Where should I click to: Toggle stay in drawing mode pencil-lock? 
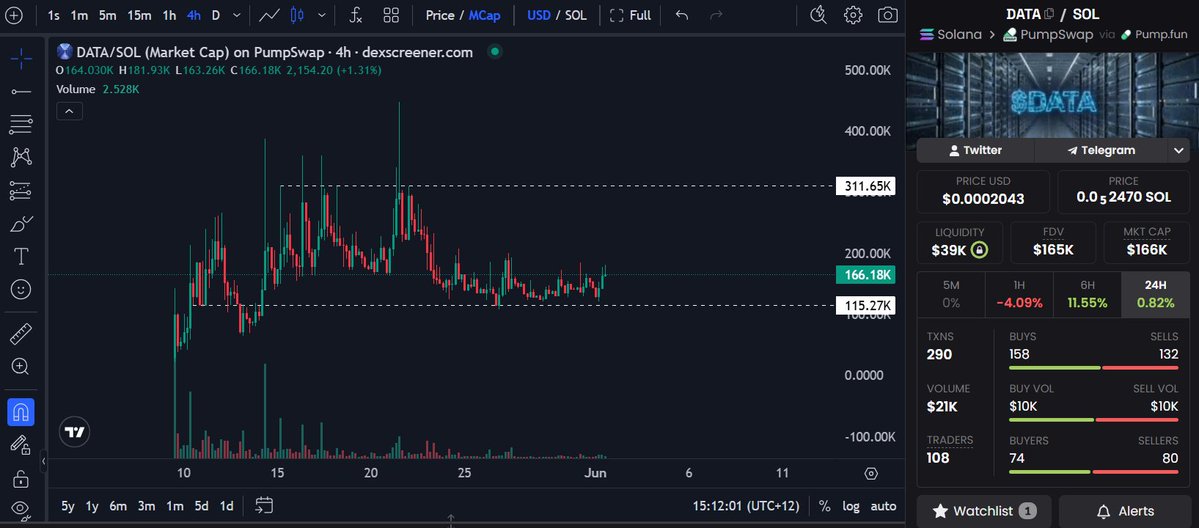click(21, 445)
